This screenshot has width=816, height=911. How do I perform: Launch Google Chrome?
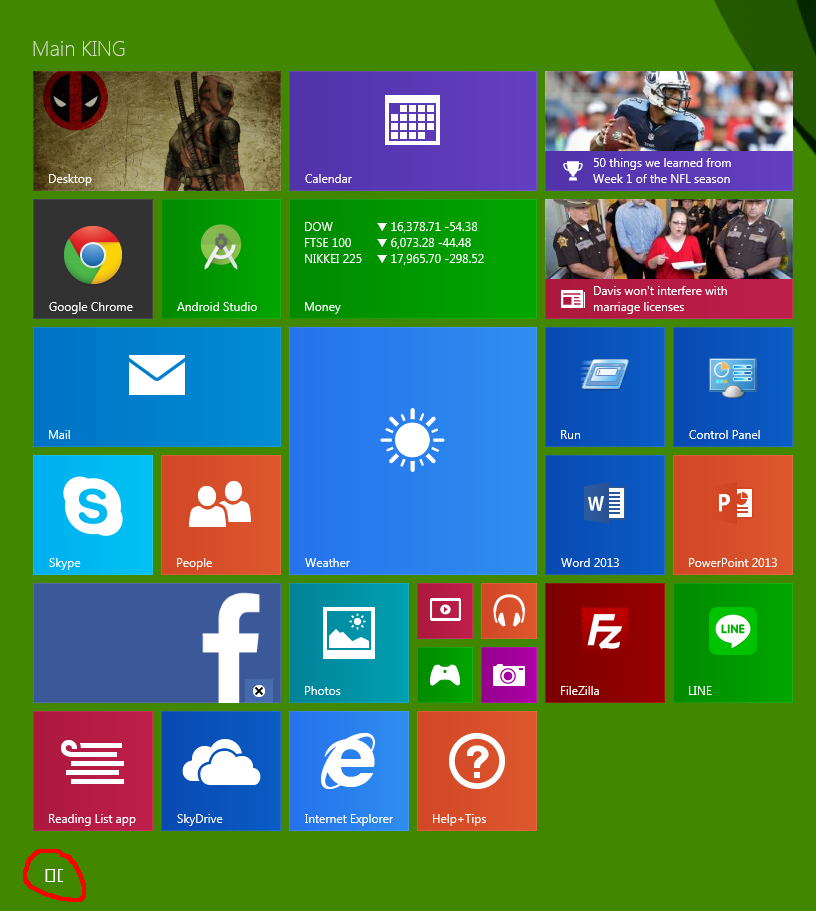93,259
